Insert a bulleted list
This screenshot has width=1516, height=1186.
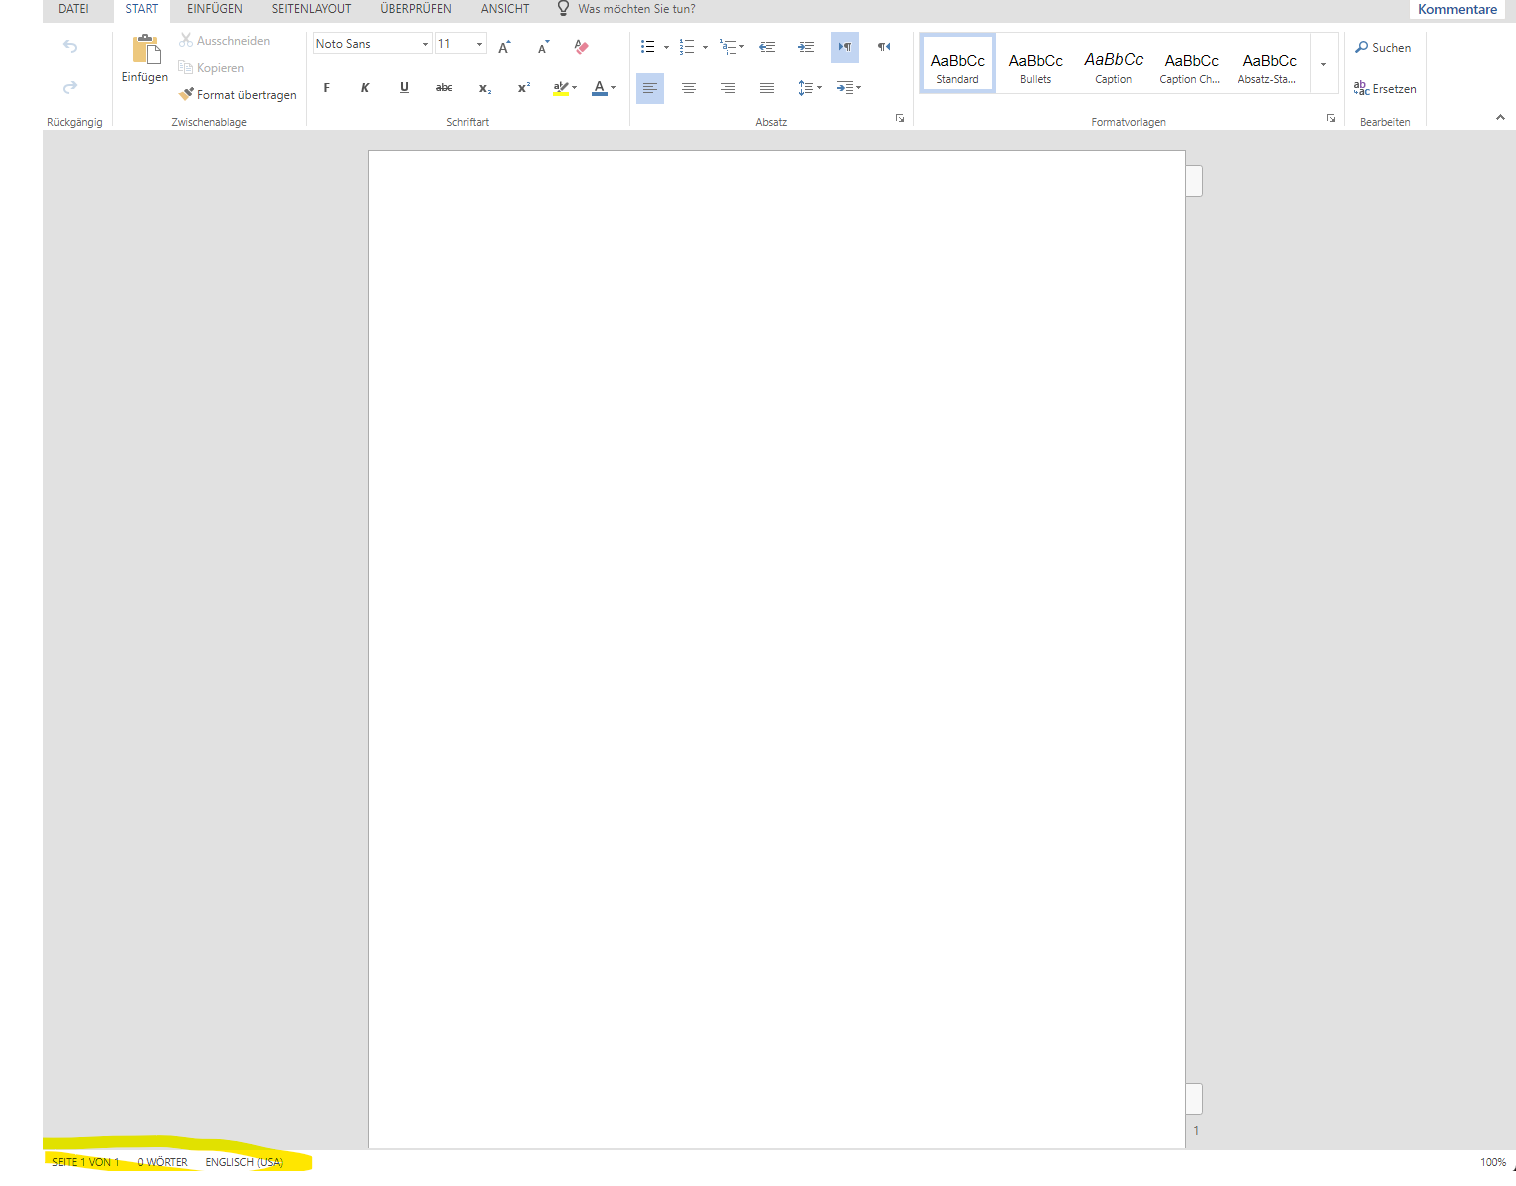tap(648, 47)
